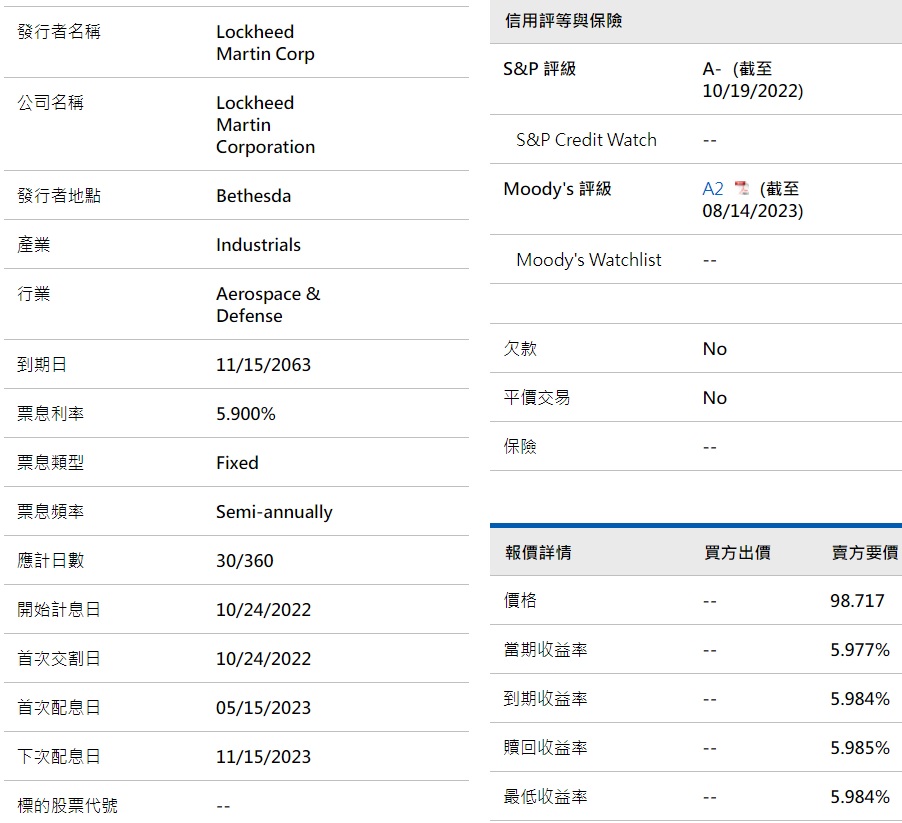Click the 當期收益率 value 5.977%
This screenshot has height=823, width=902.
click(859, 650)
